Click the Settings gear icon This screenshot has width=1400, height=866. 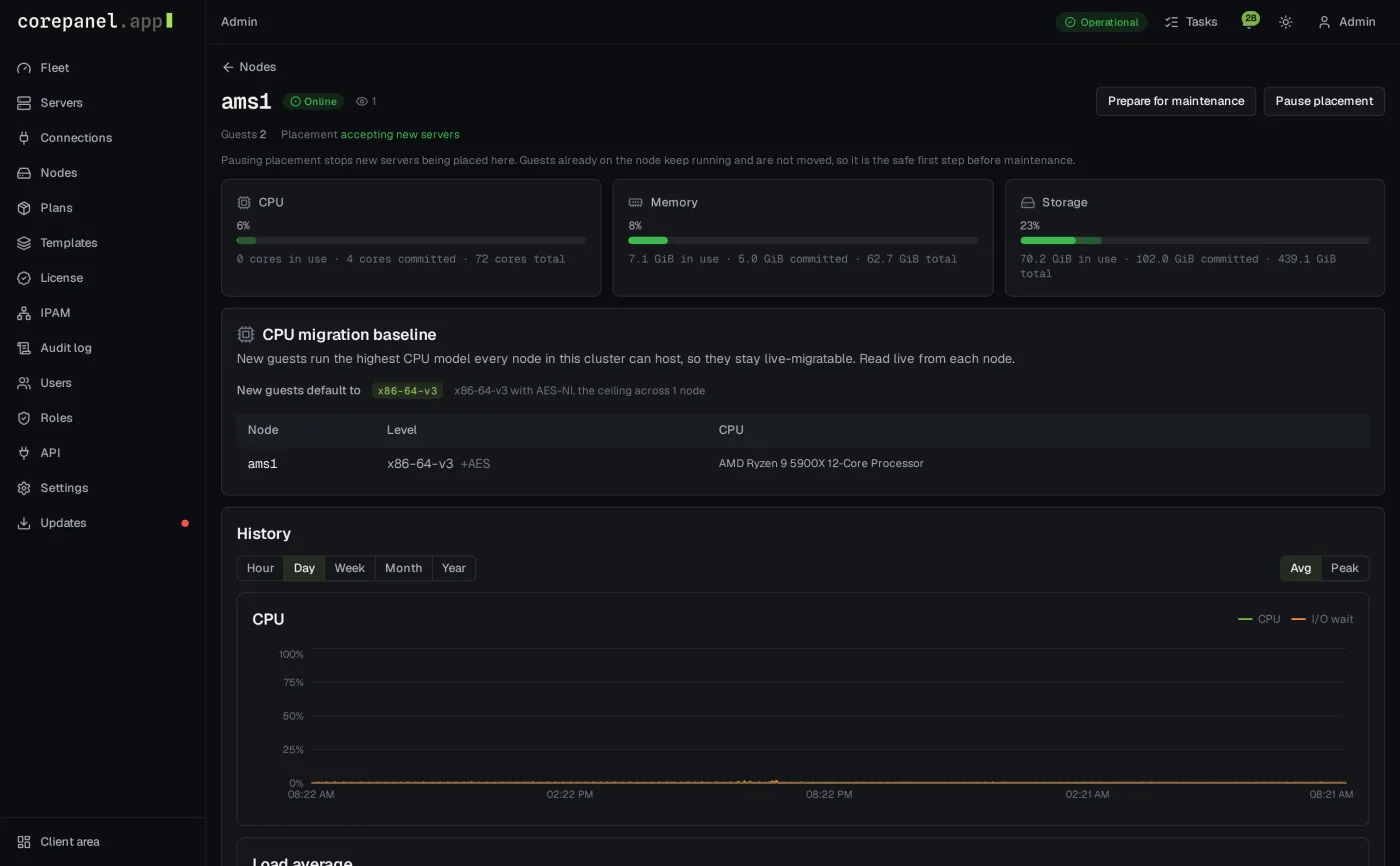24,488
